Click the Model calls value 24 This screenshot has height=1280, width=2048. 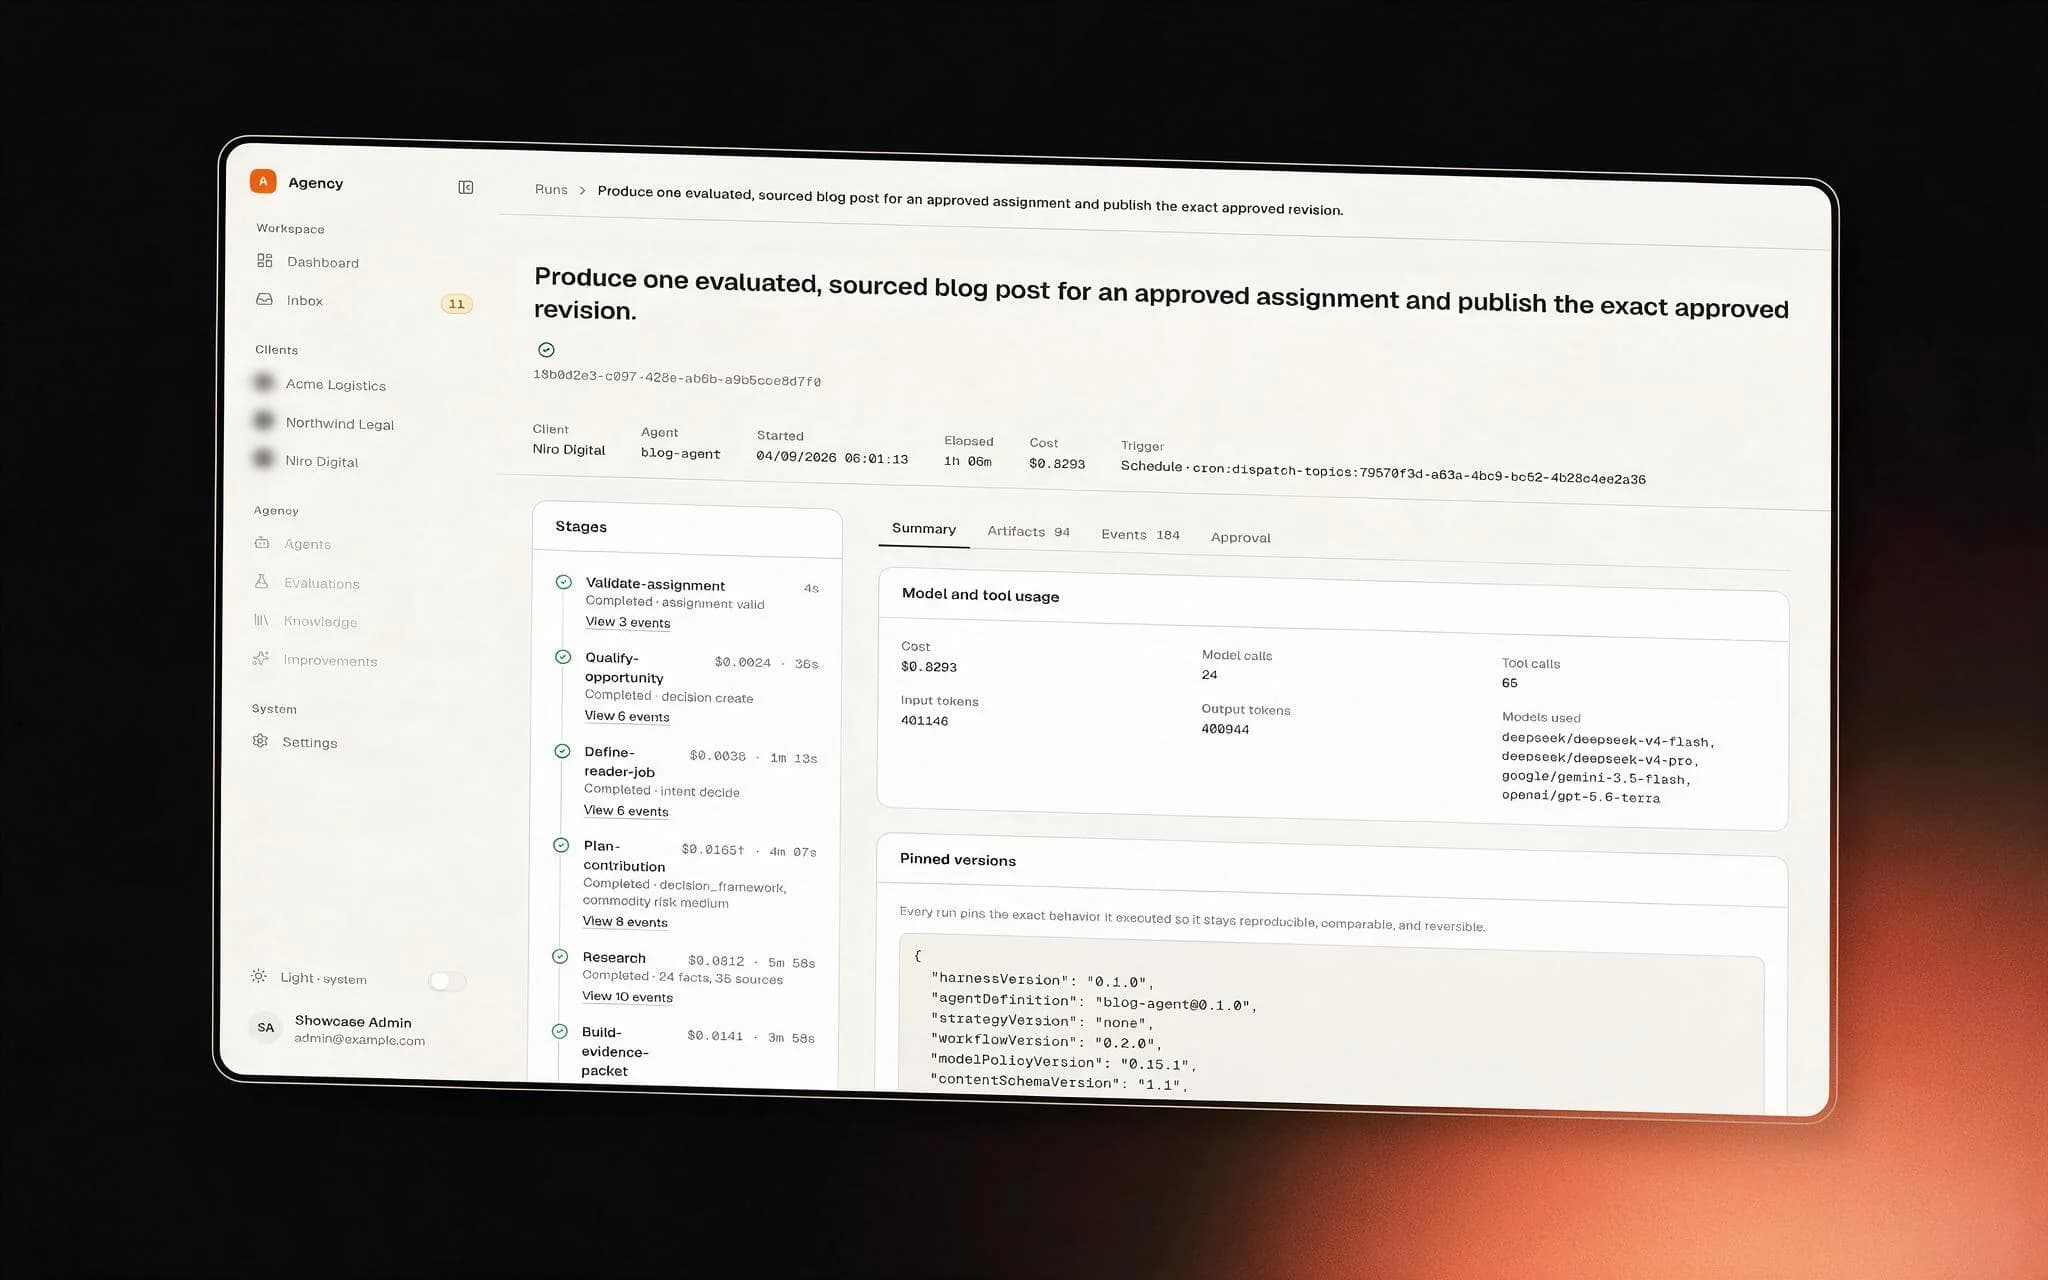[x=1209, y=674]
